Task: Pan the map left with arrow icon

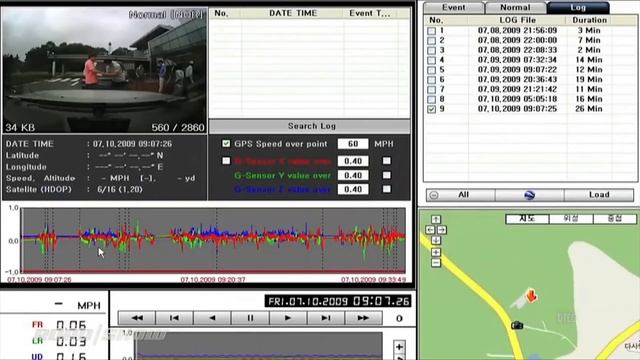Action: (x=430, y=230)
